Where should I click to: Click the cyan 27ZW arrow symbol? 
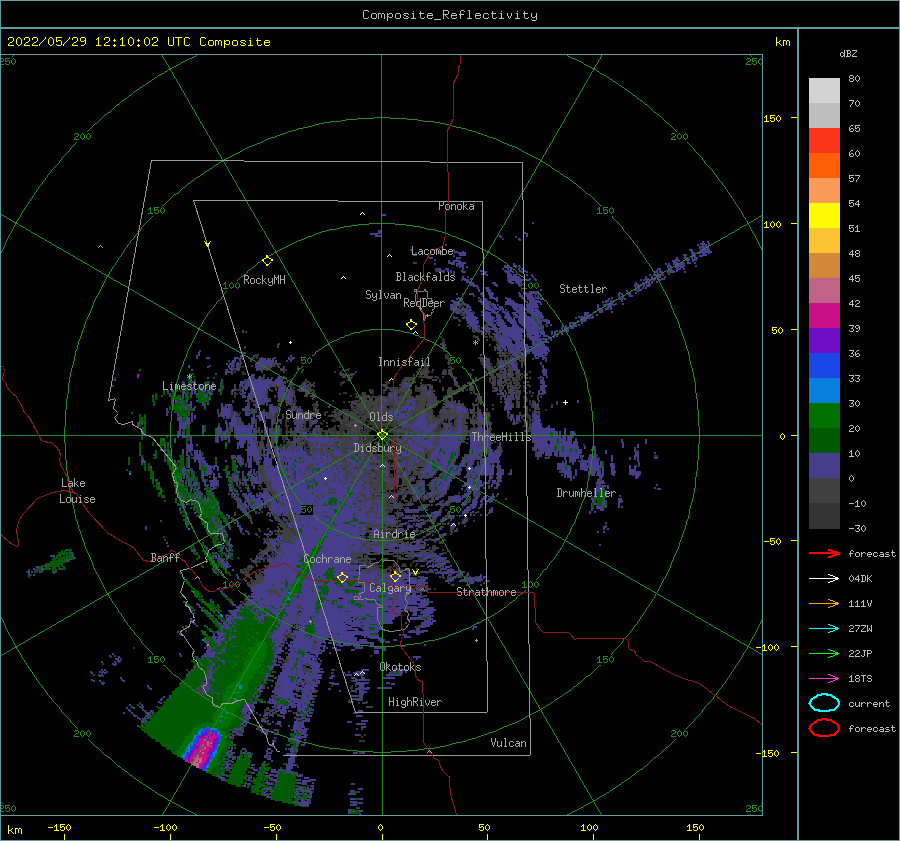(x=824, y=629)
